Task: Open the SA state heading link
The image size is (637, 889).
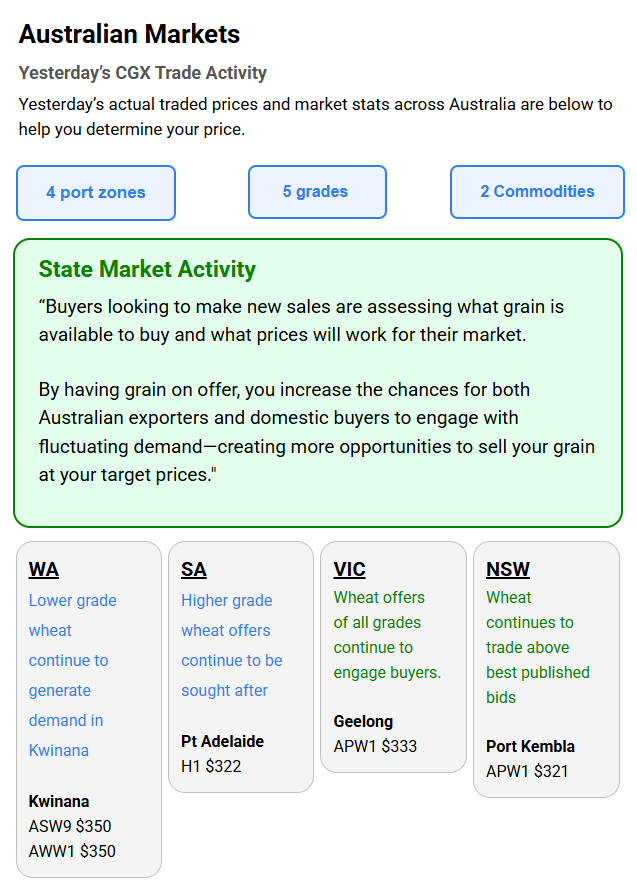Action: (x=194, y=570)
